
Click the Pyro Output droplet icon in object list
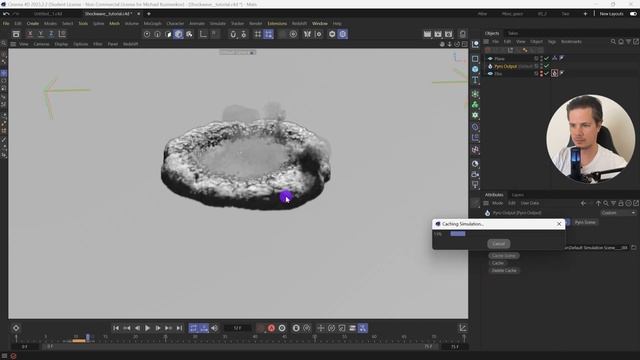pos(490,66)
